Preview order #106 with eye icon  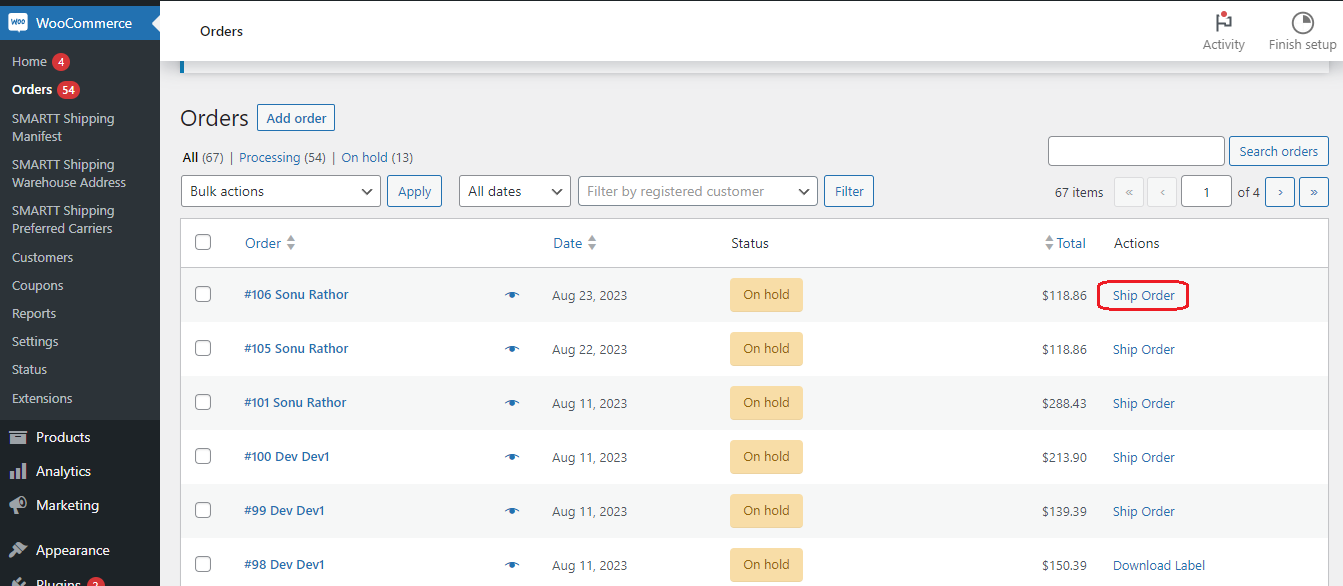pyautogui.click(x=512, y=295)
